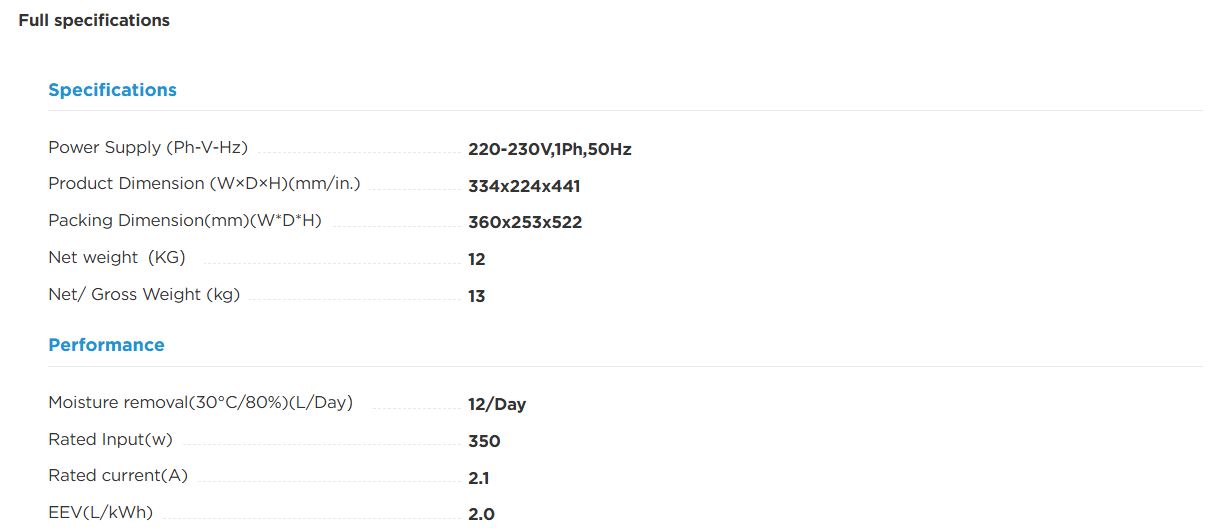This screenshot has height=528, width=1210.
Task: Click the EEV(L/kWh) label
Action: [101, 513]
